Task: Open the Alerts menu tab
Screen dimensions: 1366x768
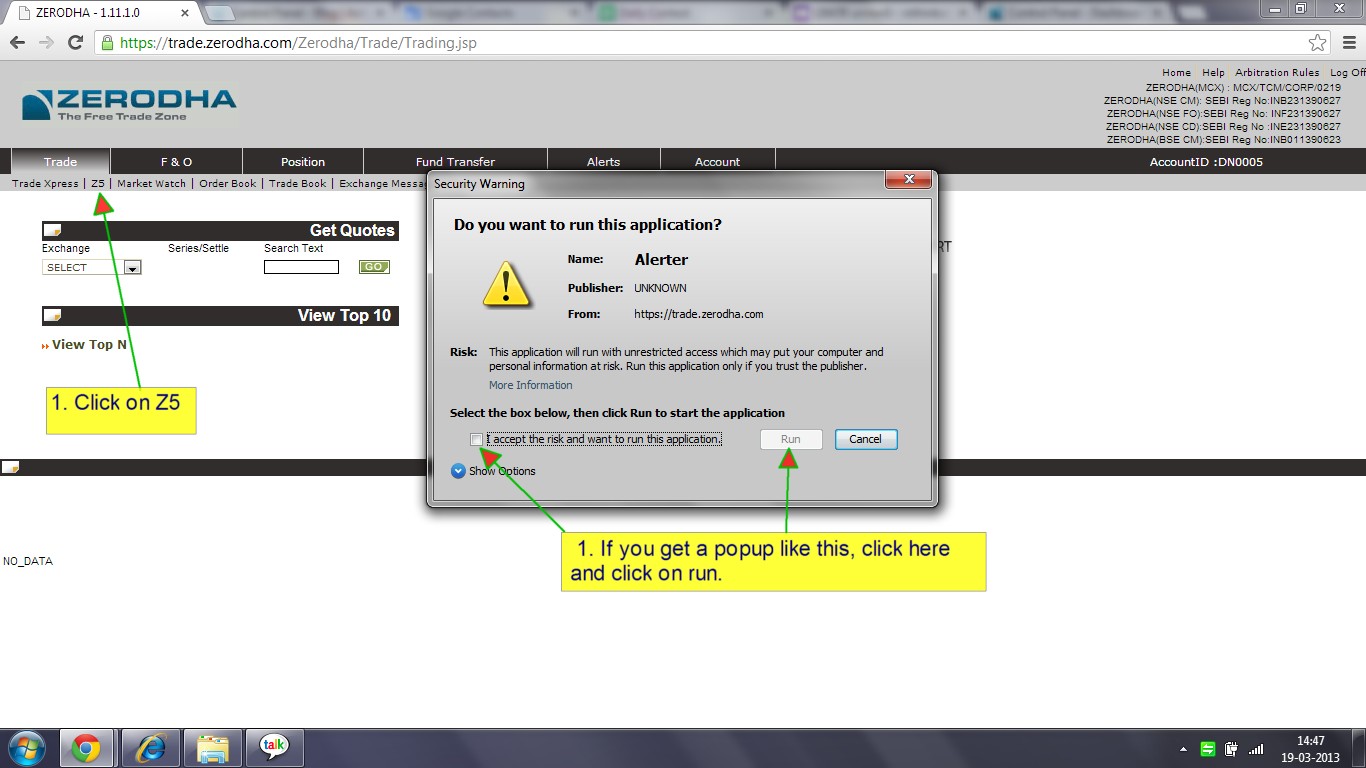Action: click(603, 162)
